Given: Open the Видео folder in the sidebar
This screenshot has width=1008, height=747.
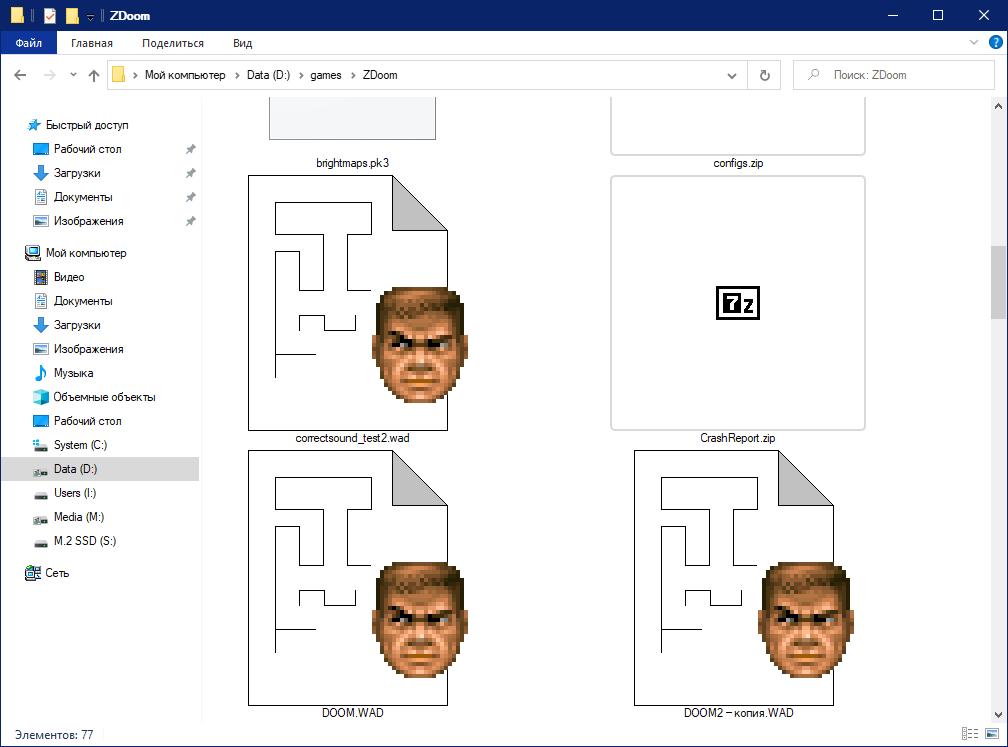Looking at the screenshot, I should 69,277.
